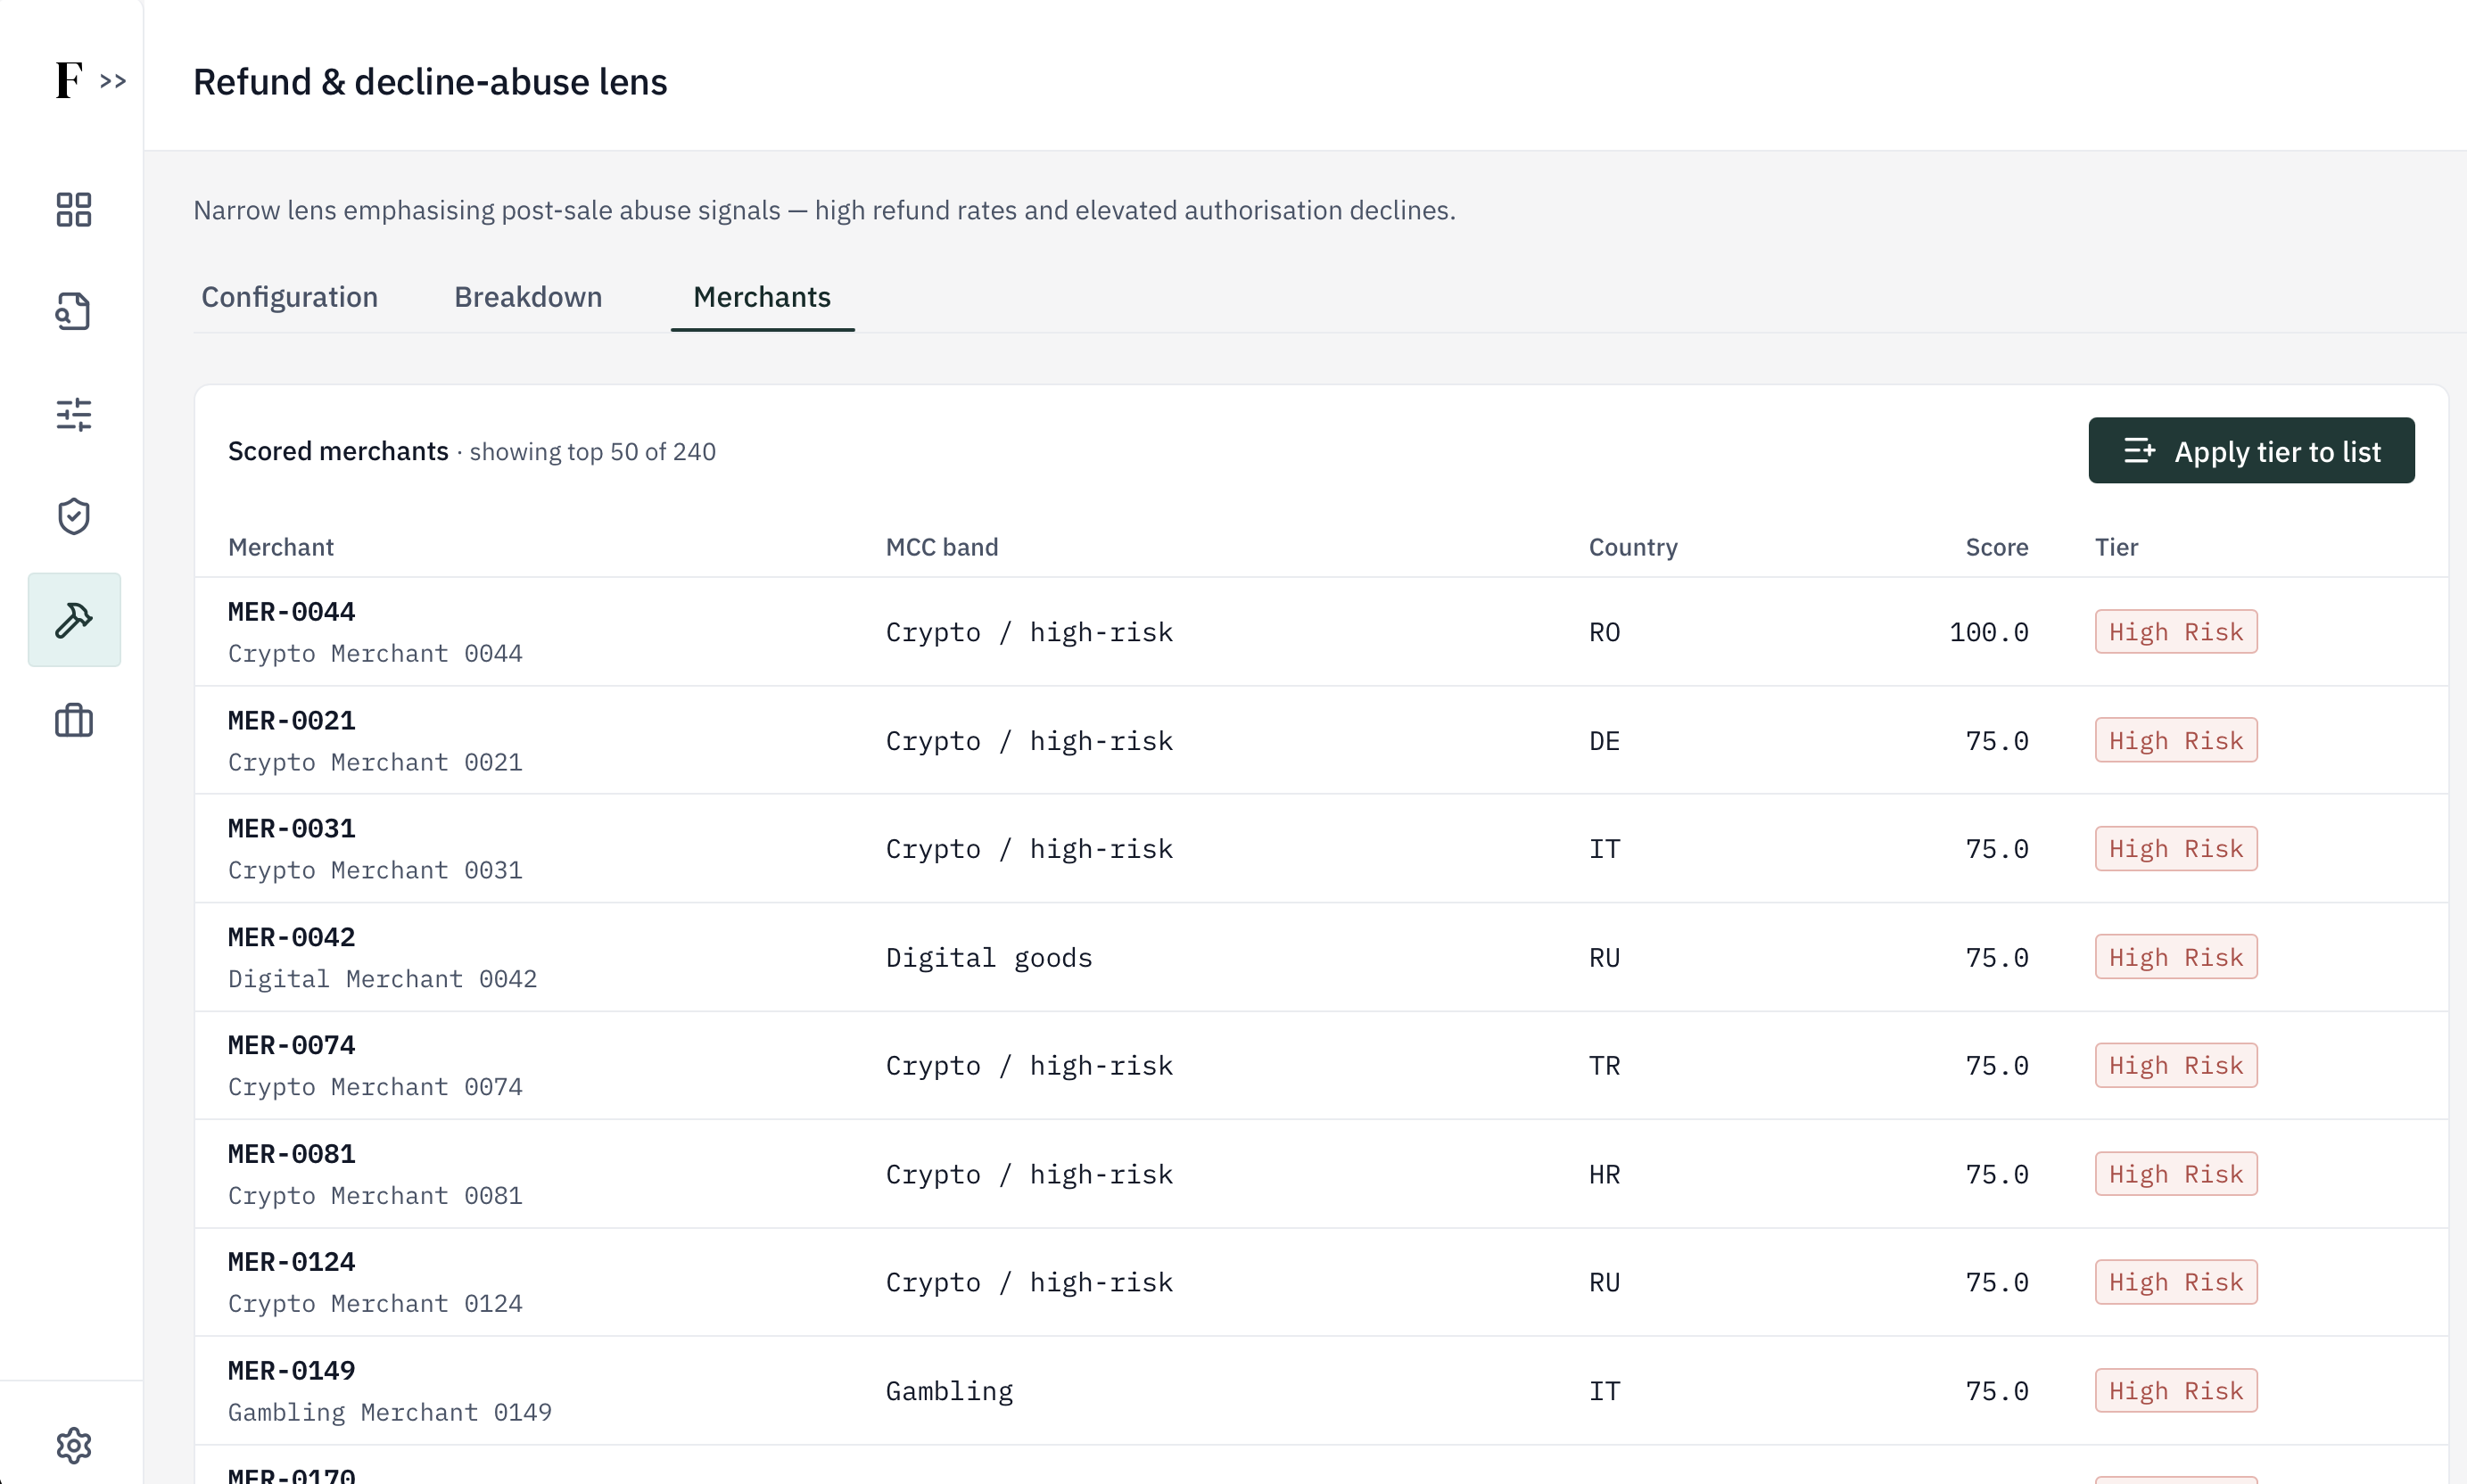The image size is (2467, 1484).
Task: Click High Risk badge for MER-0149
Action: [2176, 1391]
